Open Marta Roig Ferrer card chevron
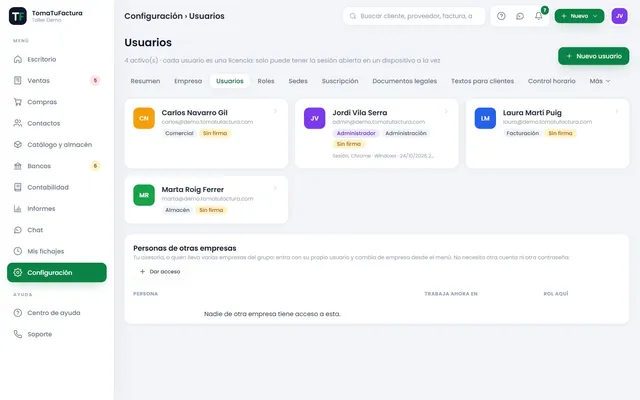640x400 pixels. click(x=276, y=188)
